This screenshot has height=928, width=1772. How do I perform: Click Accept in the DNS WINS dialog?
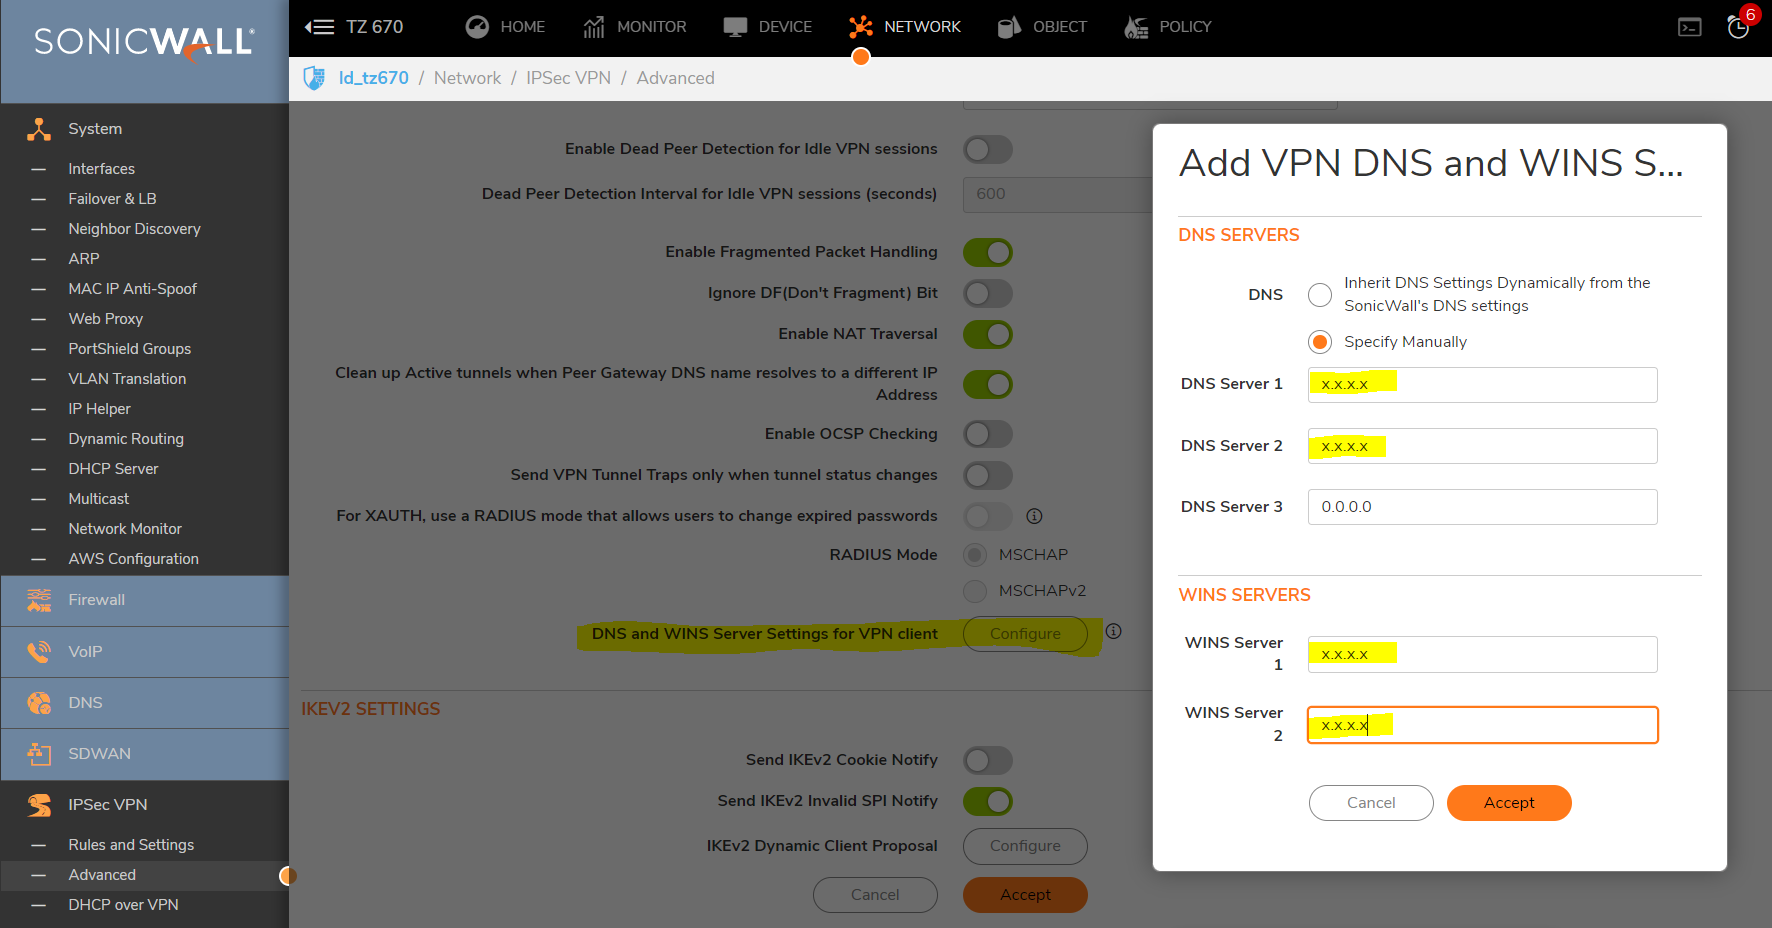click(1508, 803)
